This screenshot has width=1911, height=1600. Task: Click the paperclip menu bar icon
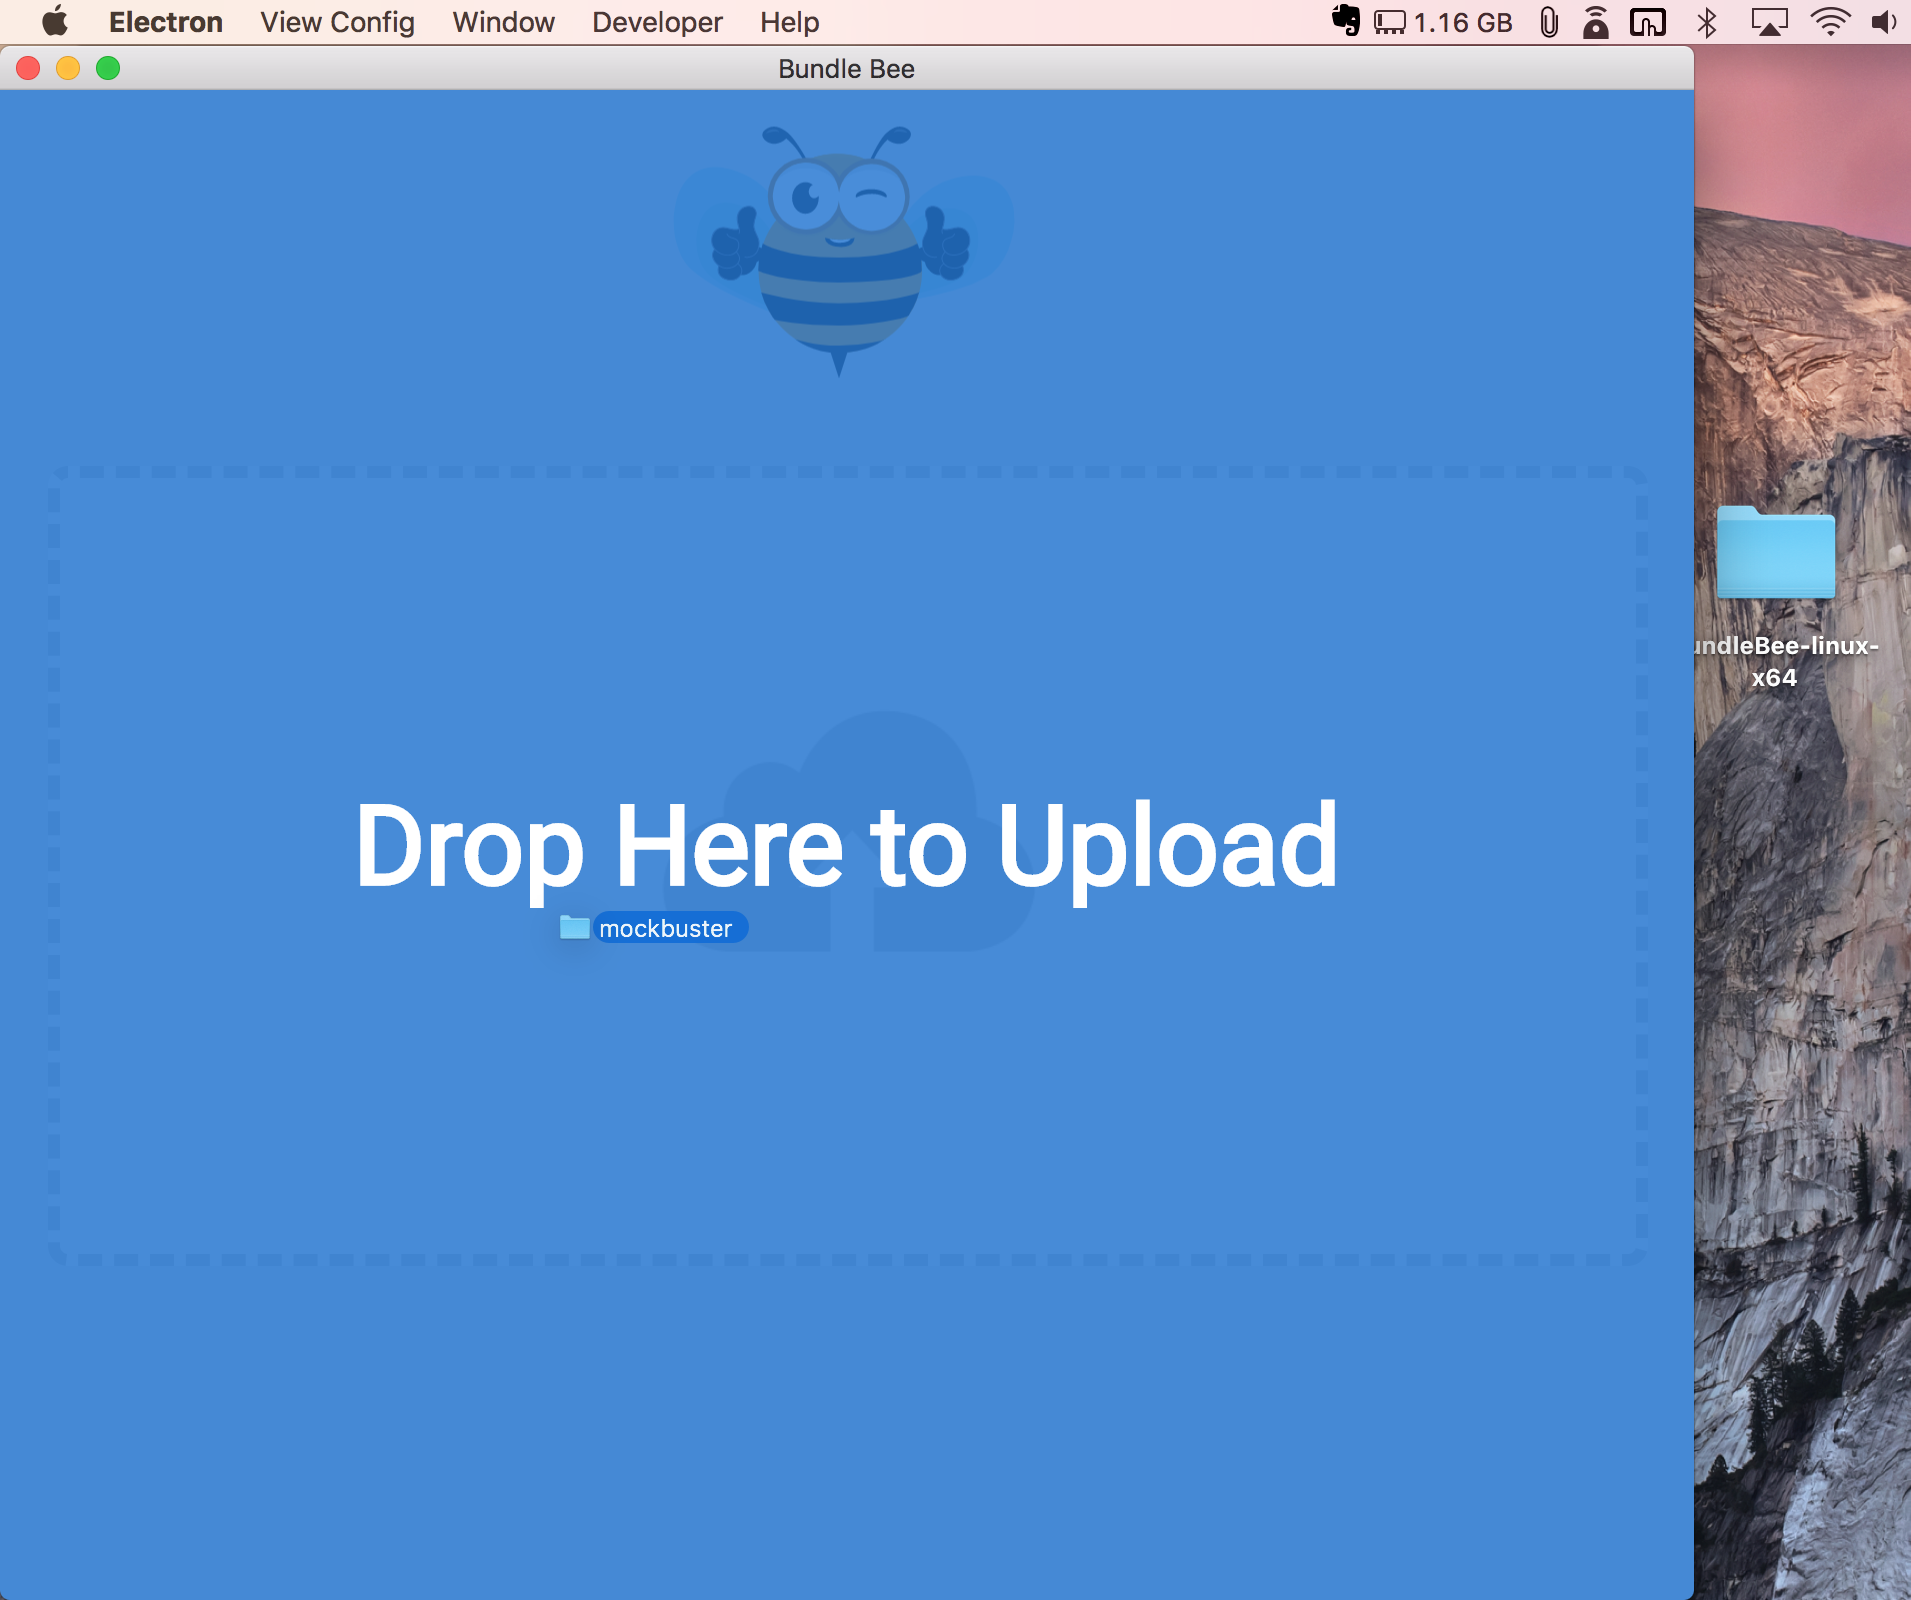[1549, 22]
